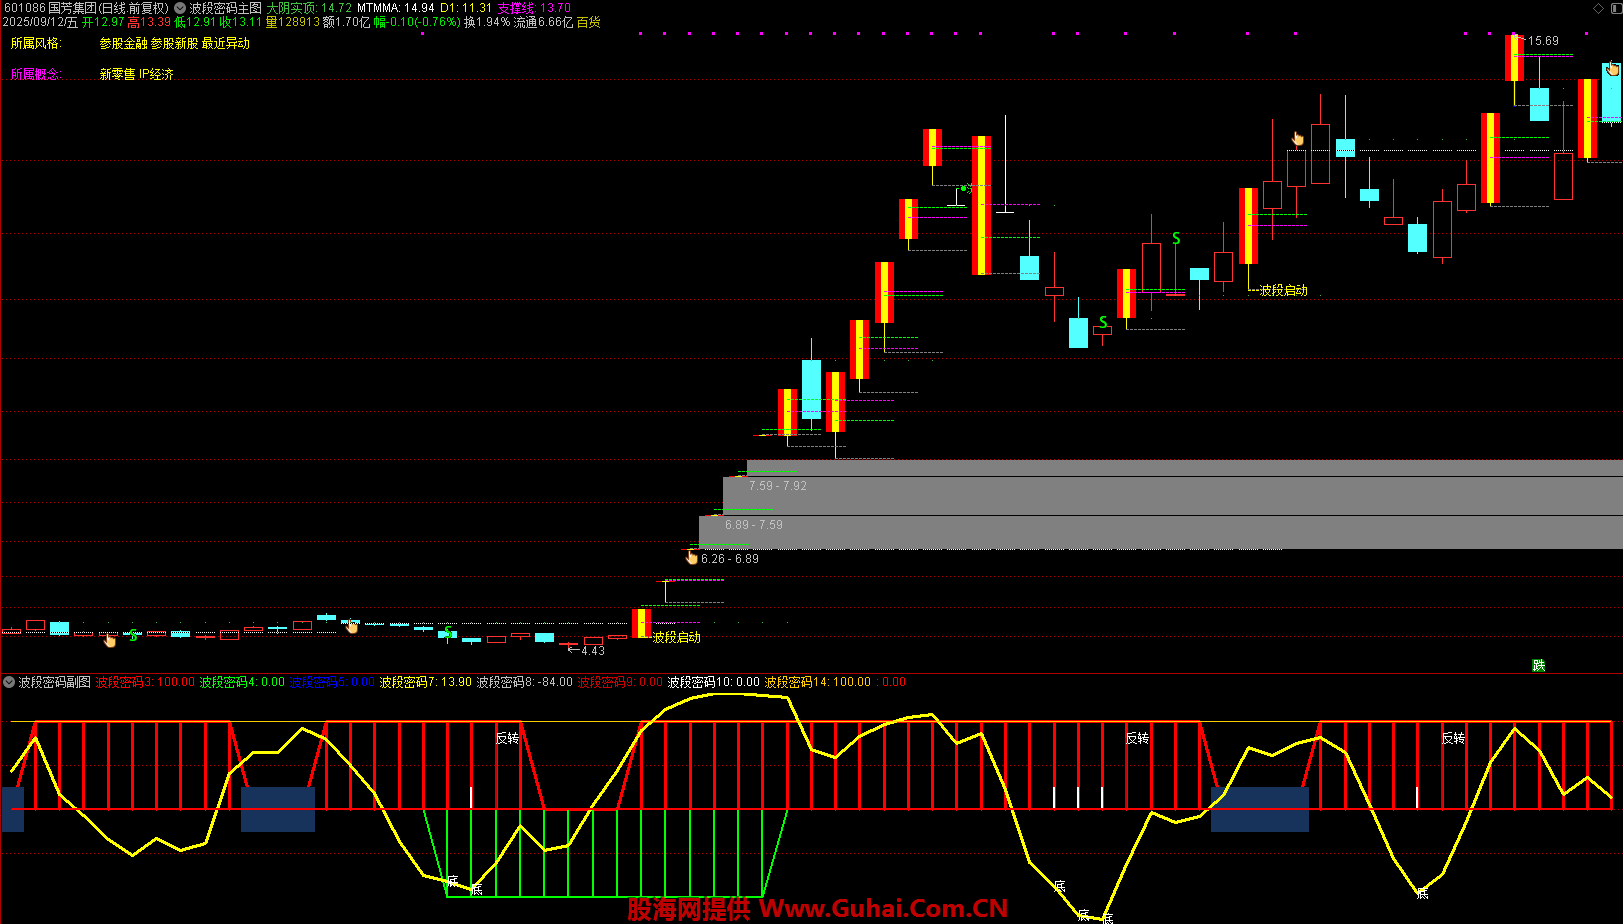This screenshot has height=924, width=1623.
Task: Click the 大阴实顶: 14.72 value
Action: (309, 8)
